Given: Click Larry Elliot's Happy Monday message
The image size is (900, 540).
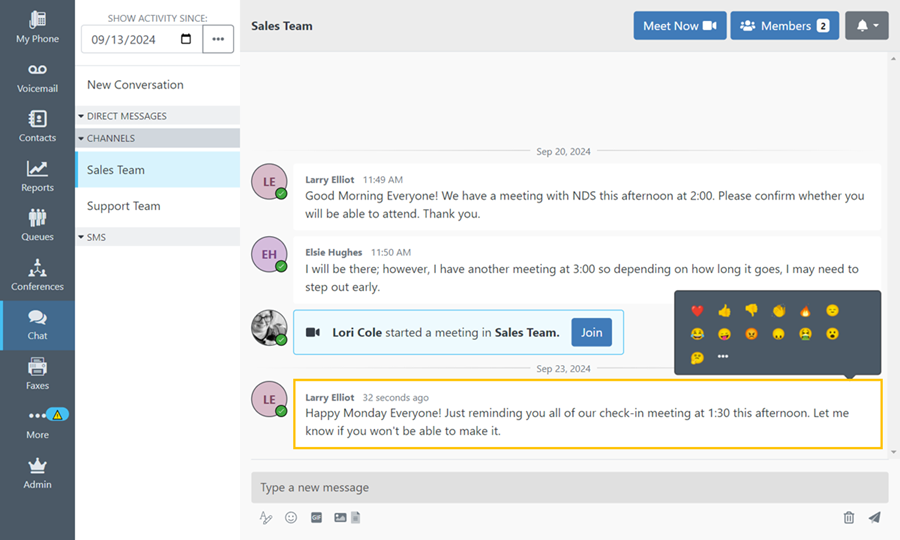Looking at the screenshot, I should click(588, 414).
